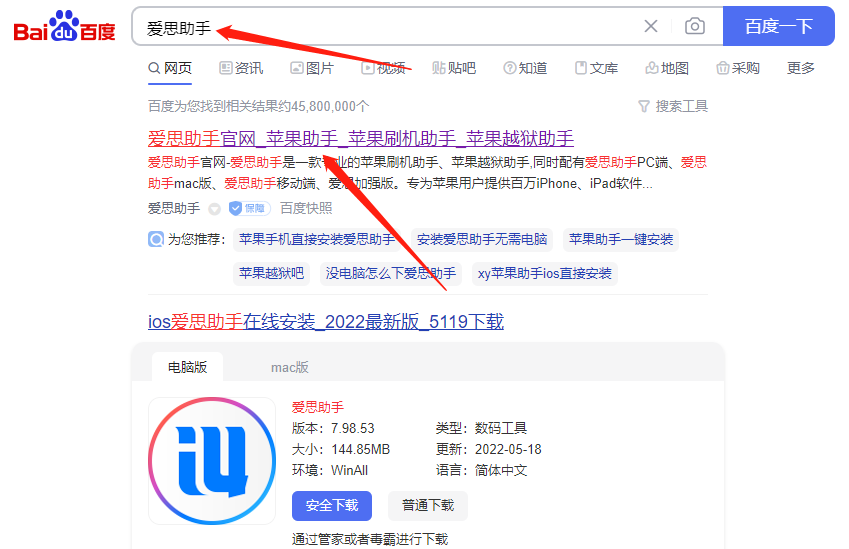
Task: Expand the 更多 menu
Action: [x=801, y=68]
